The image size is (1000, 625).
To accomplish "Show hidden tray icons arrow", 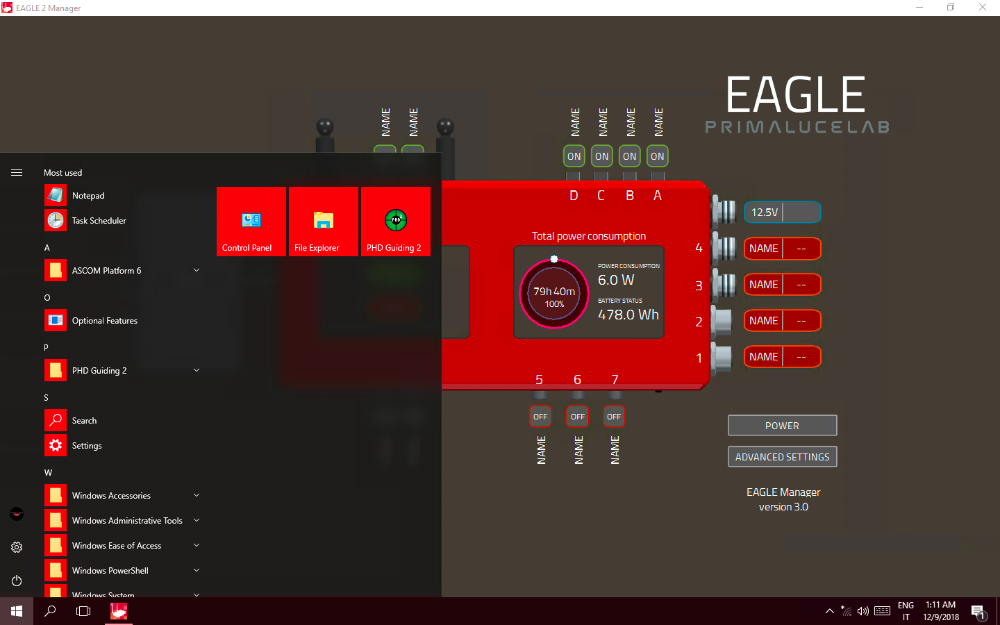I will [x=830, y=611].
